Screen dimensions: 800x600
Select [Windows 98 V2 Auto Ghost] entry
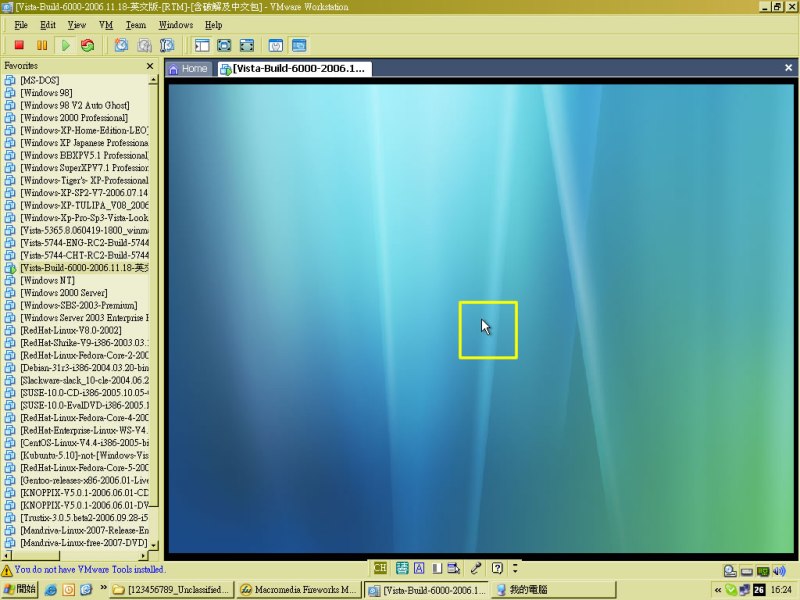coord(74,106)
